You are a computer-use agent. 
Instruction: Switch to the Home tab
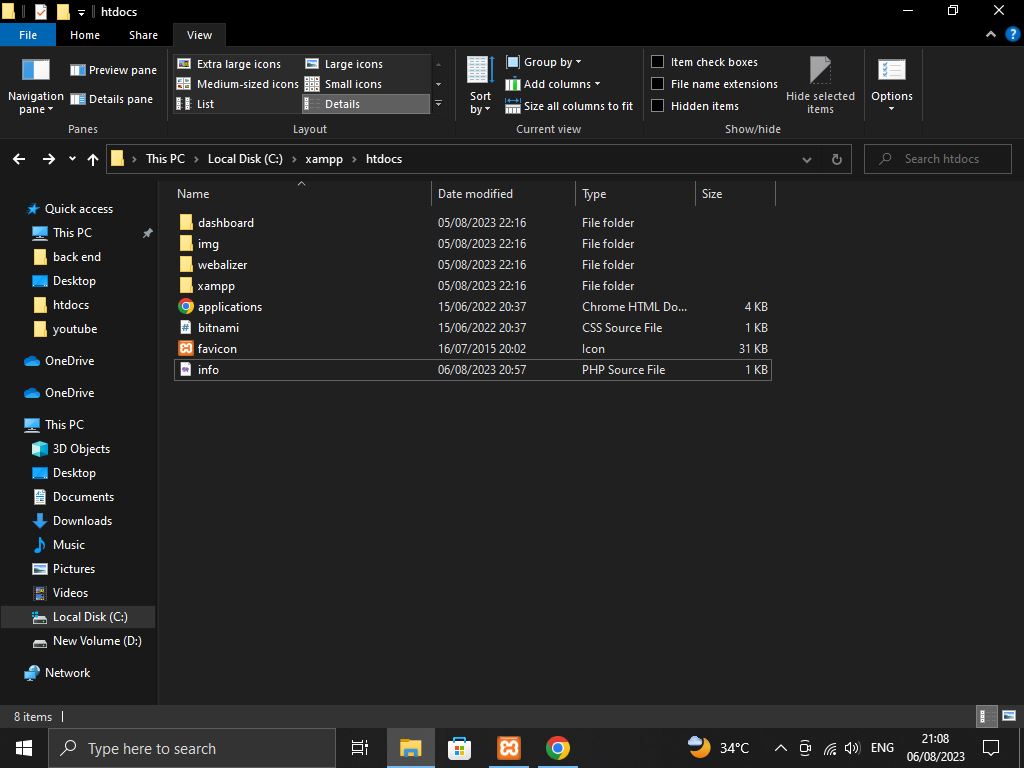point(85,35)
